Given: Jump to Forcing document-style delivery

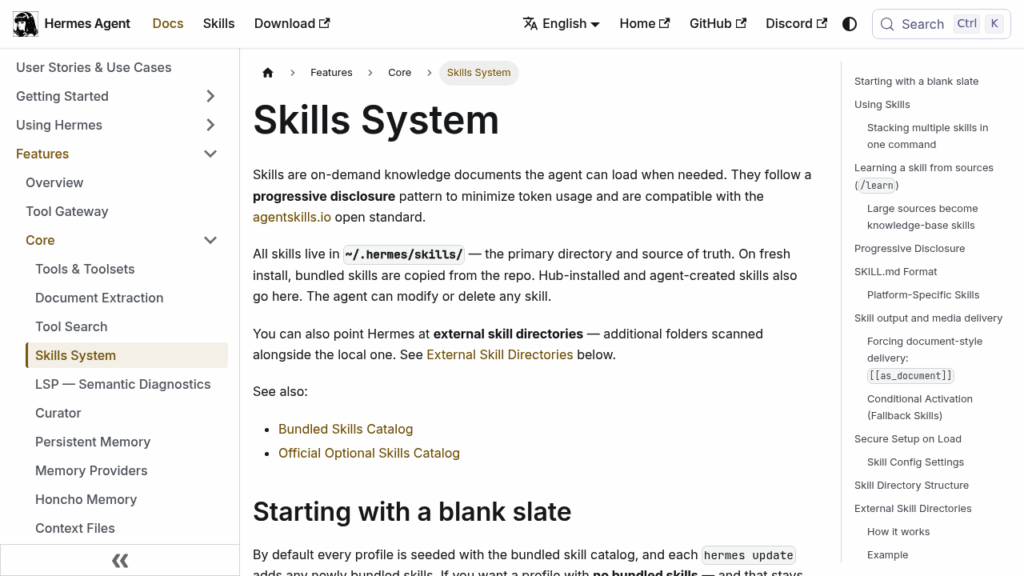Looking at the screenshot, I should pos(925,358).
